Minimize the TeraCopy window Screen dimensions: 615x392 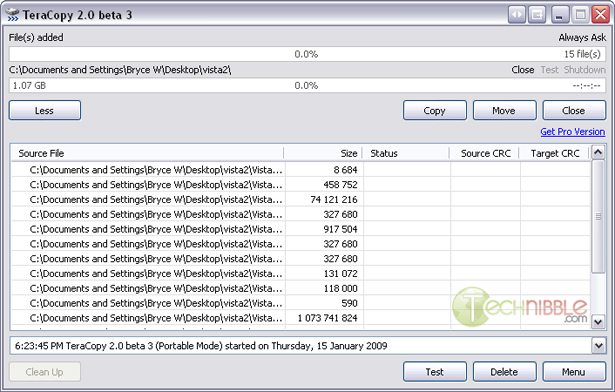pyautogui.click(x=560, y=15)
